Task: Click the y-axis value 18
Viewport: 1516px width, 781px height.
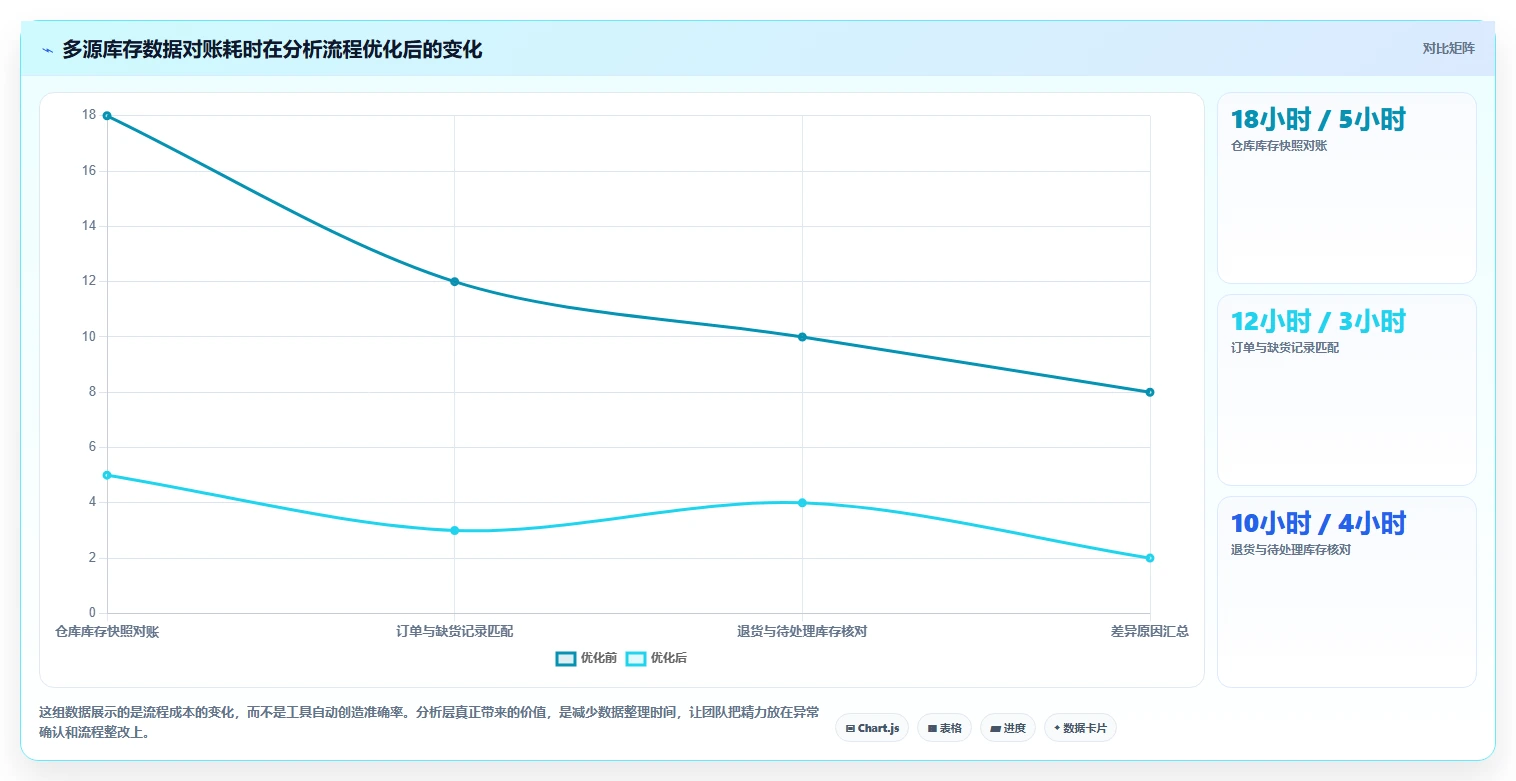Action: click(89, 115)
